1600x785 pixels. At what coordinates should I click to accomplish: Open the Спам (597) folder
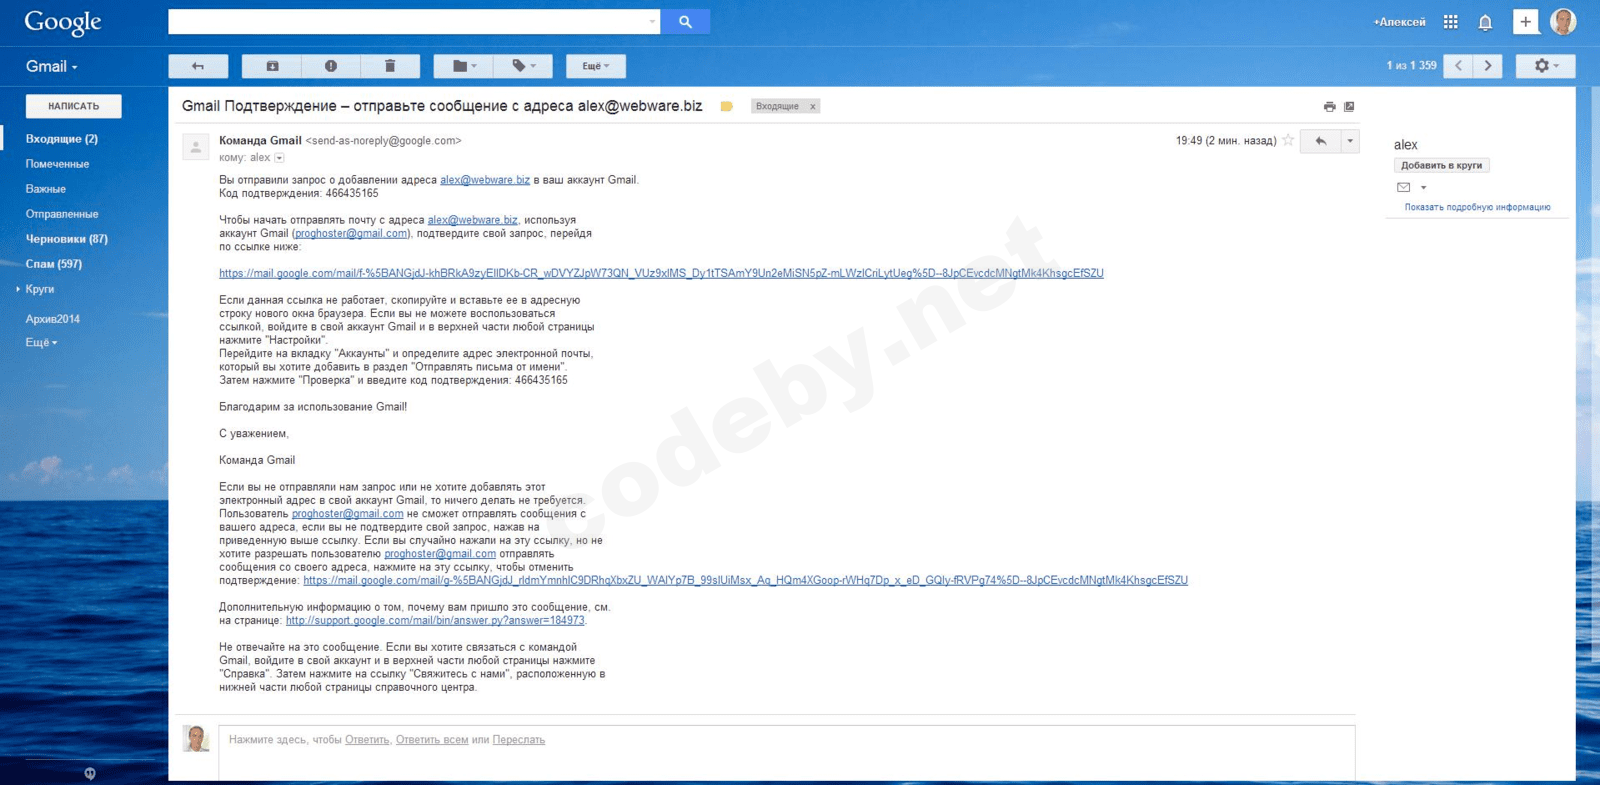[x=54, y=264]
